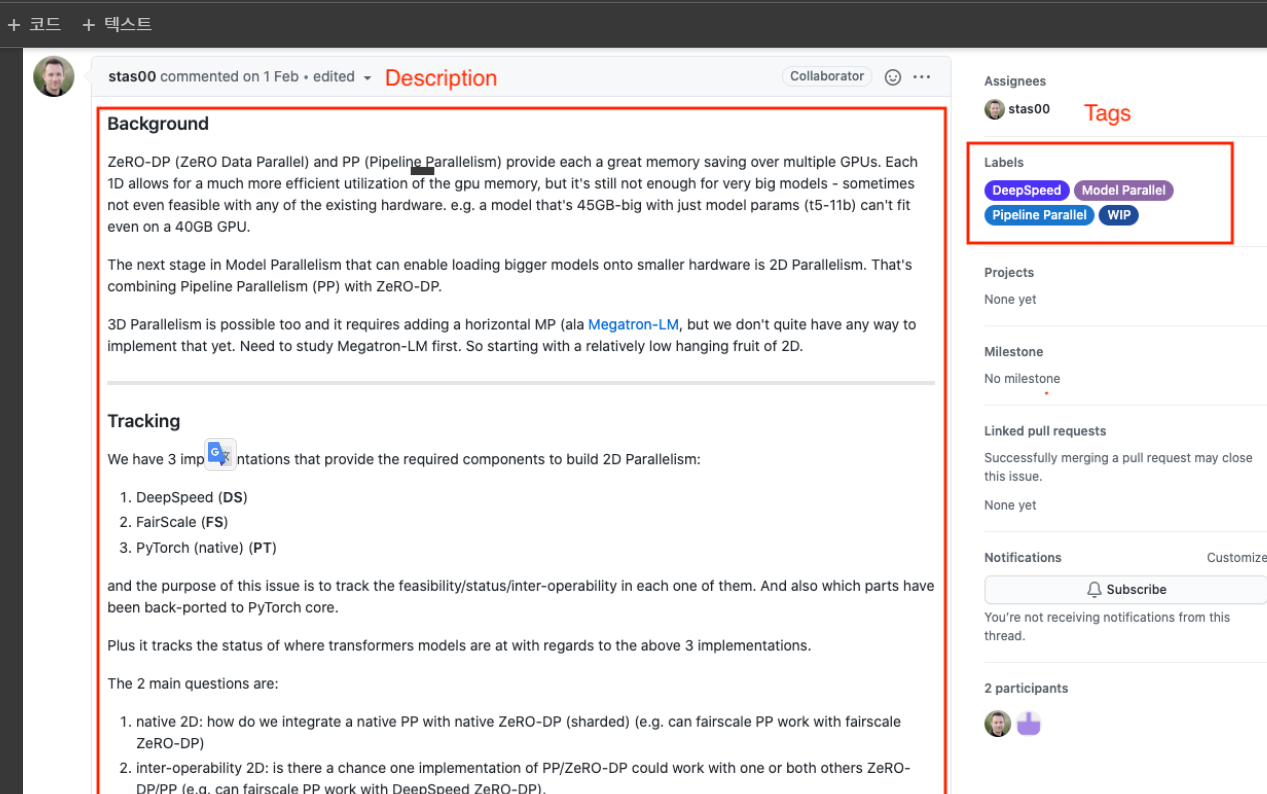
Task: Click the 'Linked pull requests' heading
Action: point(1045,431)
